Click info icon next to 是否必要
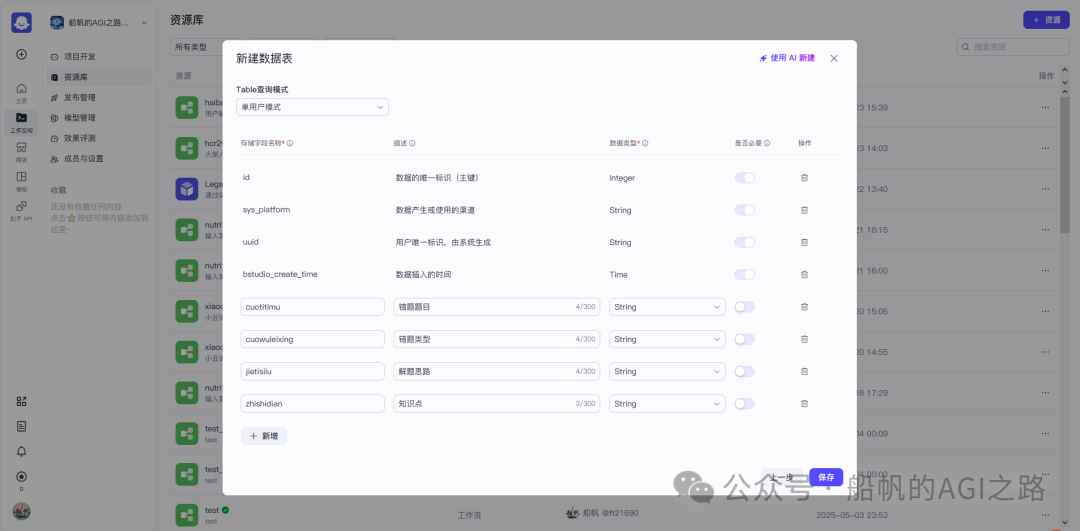This screenshot has height=531, width=1080. click(x=767, y=143)
